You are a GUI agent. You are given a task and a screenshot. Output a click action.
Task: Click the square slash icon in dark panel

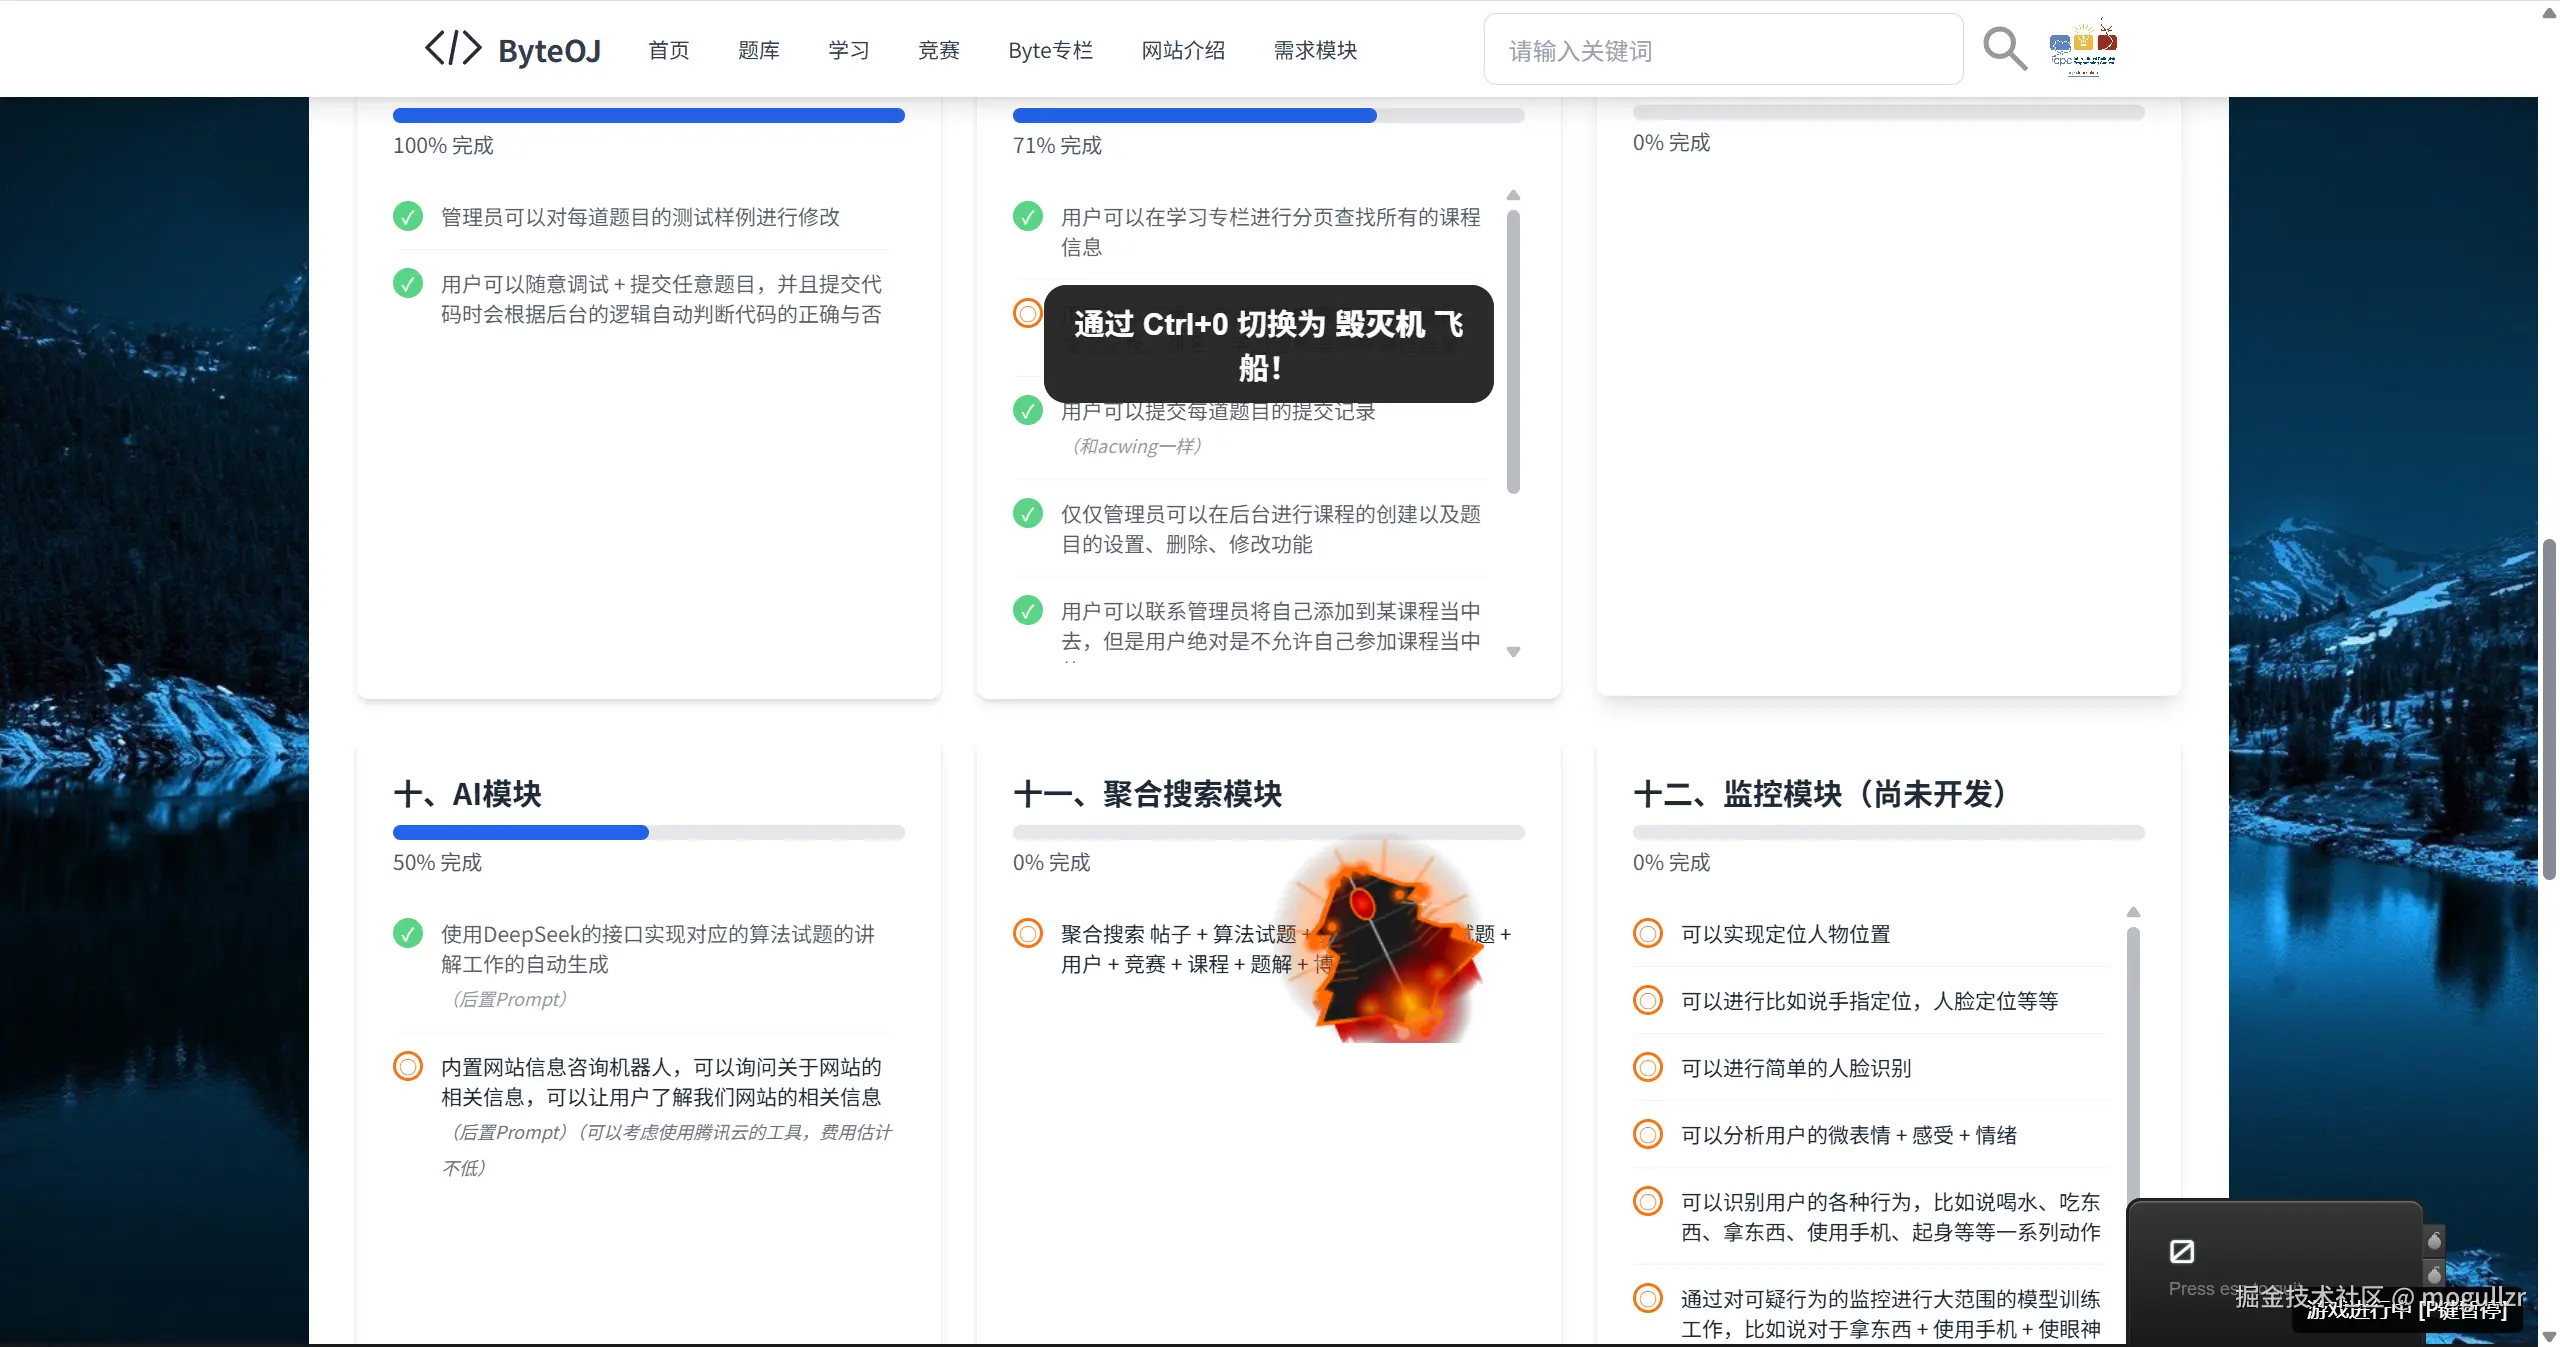click(x=2181, y=1251)
